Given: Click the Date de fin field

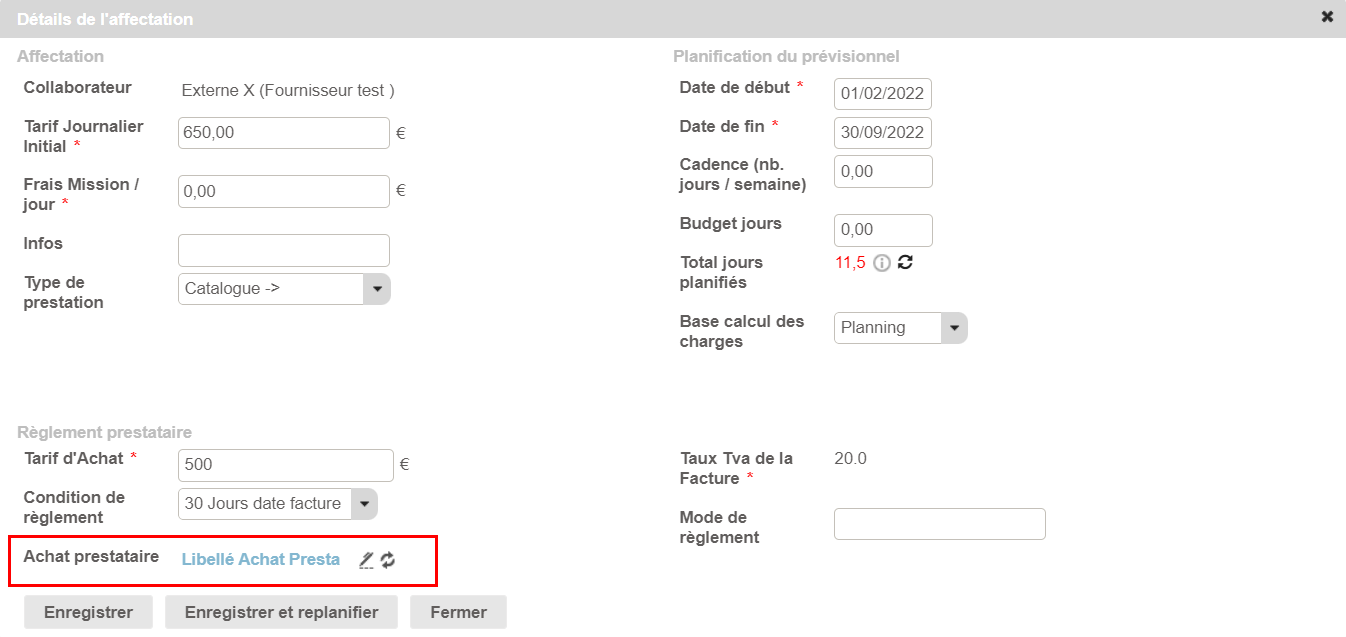Looking at the screenshot, I should pyautogui.click(x=883, y=133).
